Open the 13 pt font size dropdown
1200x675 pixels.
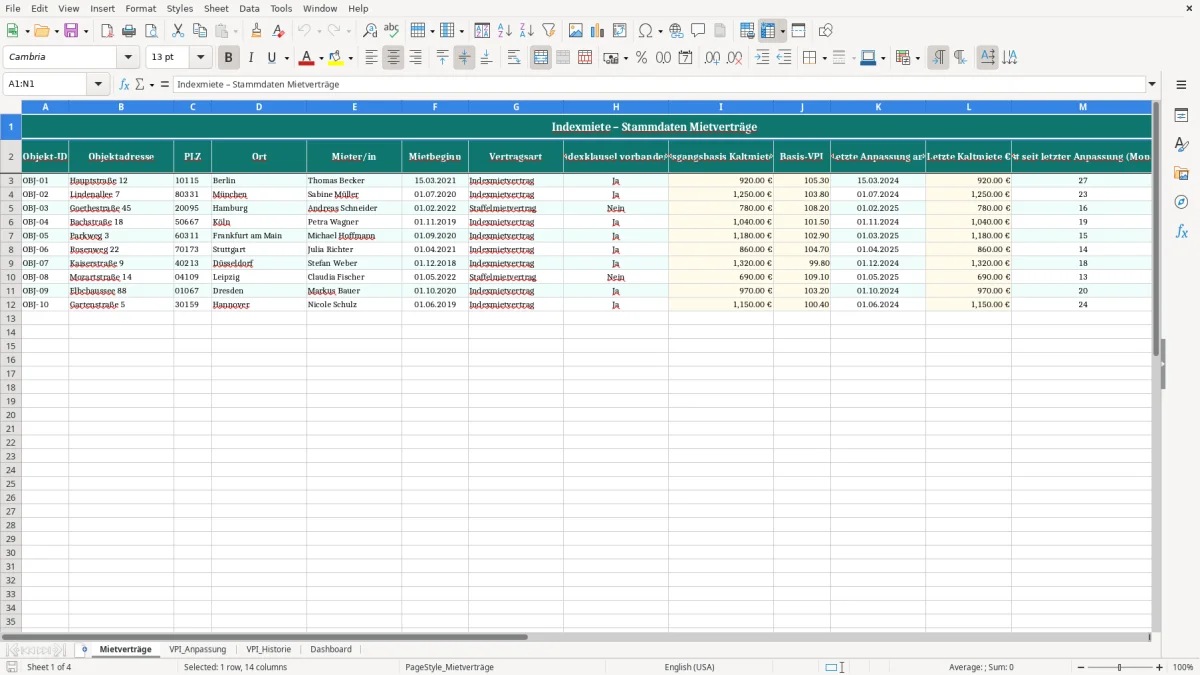click(200, 58)
